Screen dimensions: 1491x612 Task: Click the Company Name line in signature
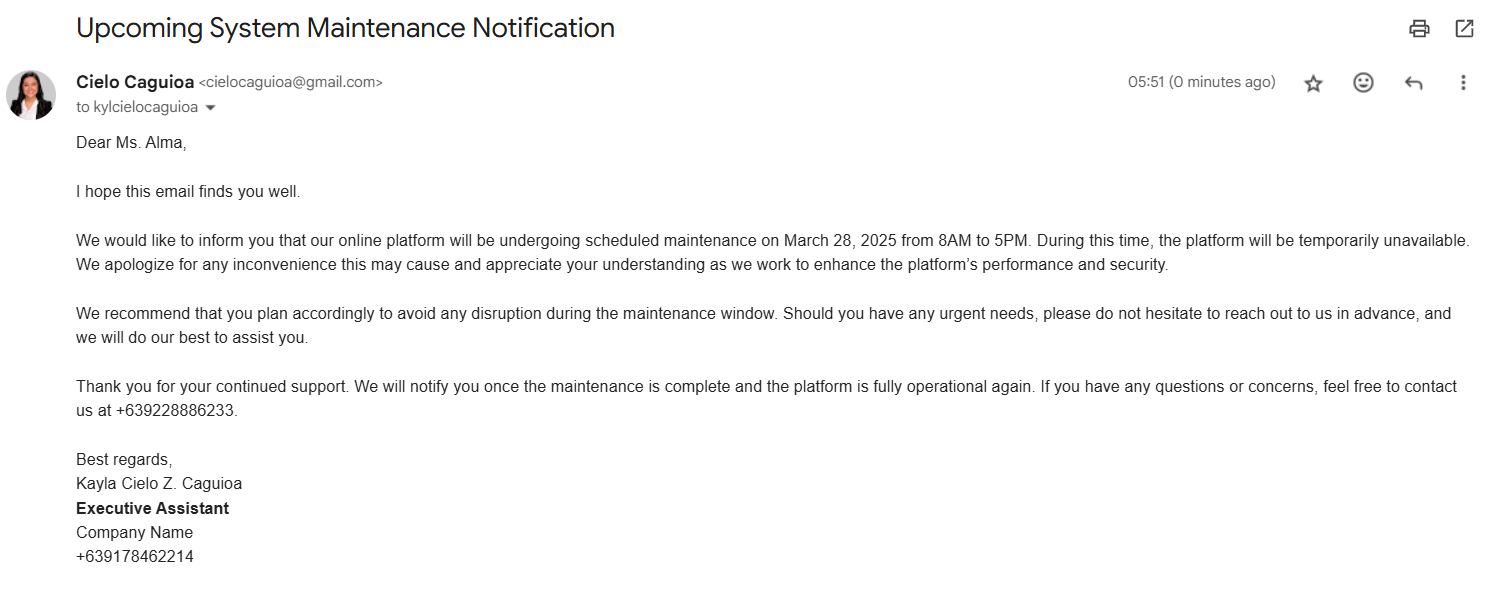[x=134, y=533]
